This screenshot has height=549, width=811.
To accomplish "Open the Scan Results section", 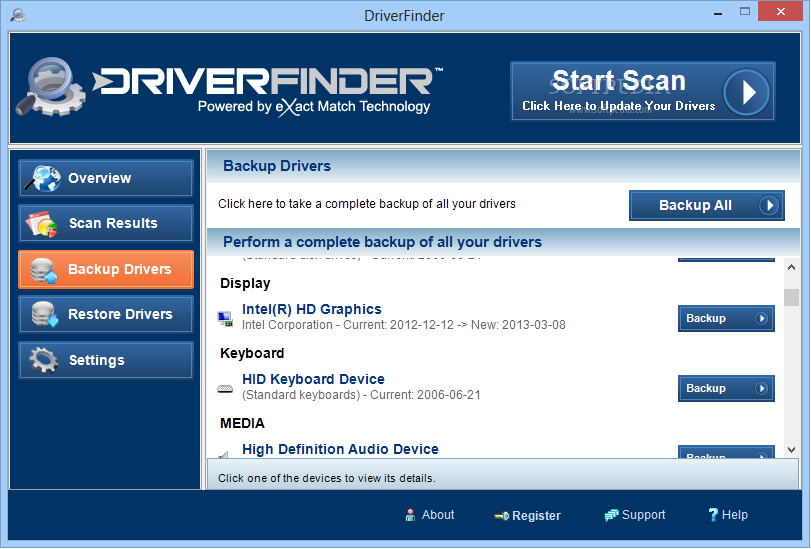I will 106,223.
